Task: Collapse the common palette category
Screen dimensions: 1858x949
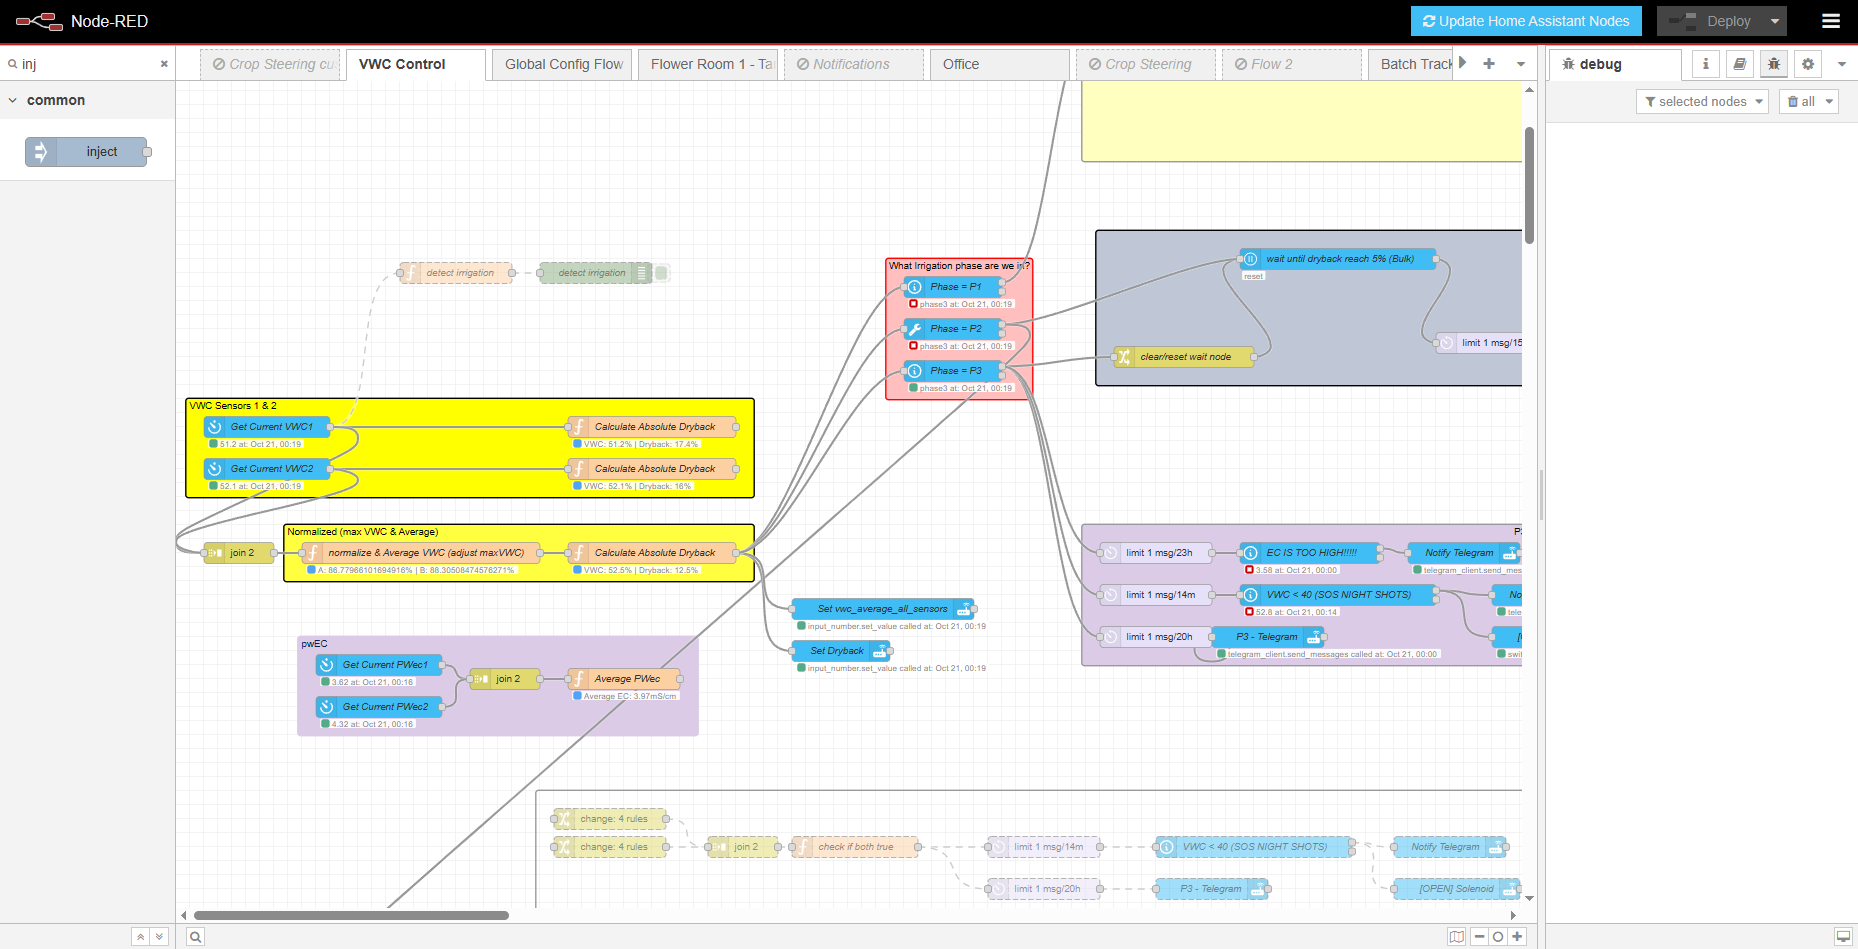Action: 13,101
